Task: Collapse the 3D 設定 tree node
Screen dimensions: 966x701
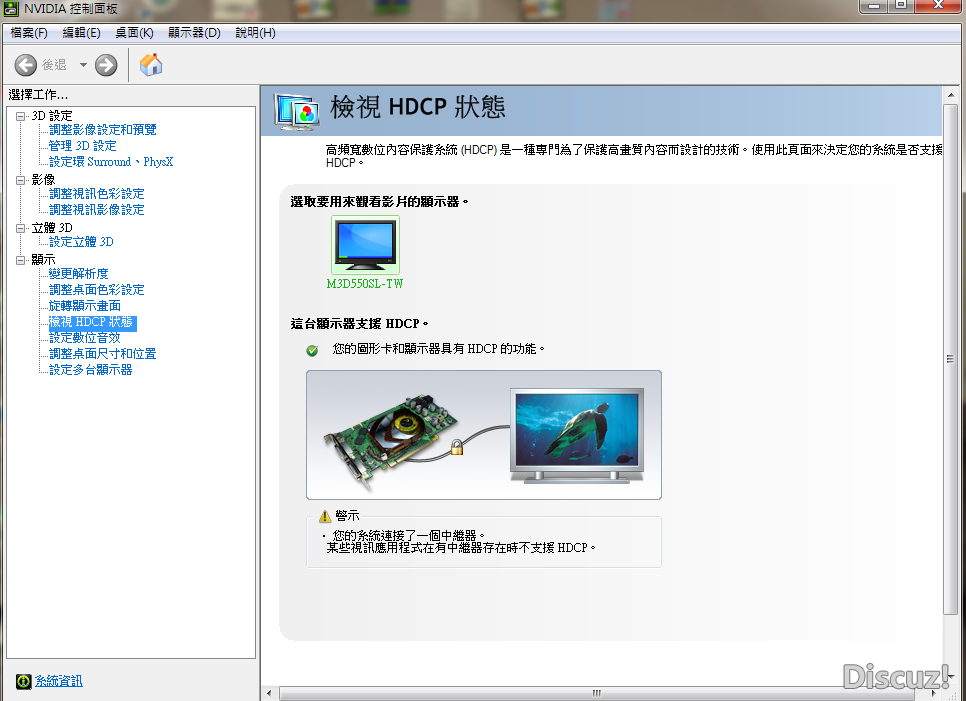Action: point(21,116)
